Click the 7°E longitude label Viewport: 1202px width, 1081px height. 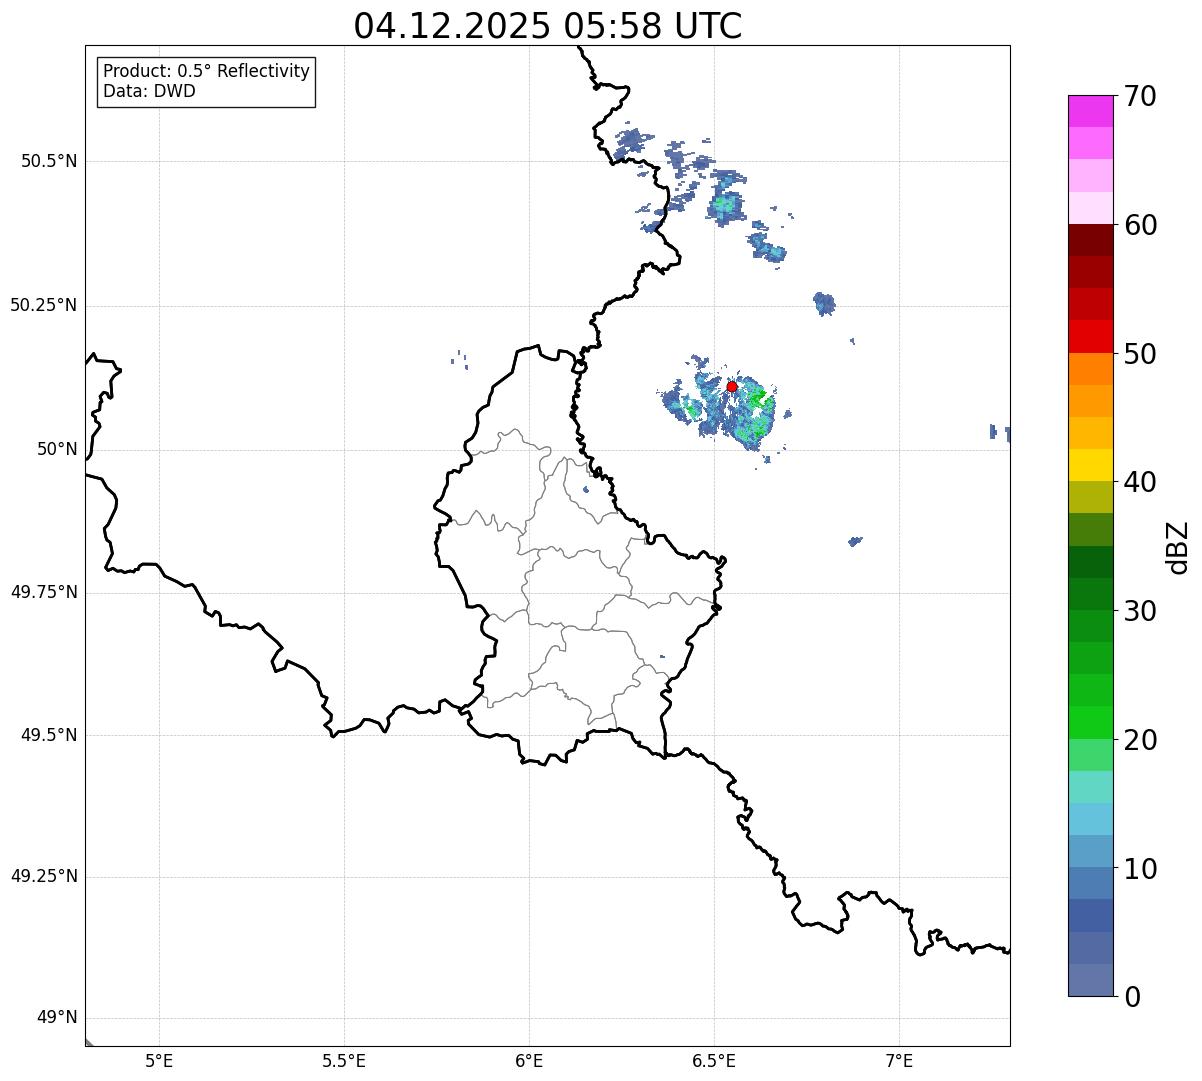[x=899, y=1061]
